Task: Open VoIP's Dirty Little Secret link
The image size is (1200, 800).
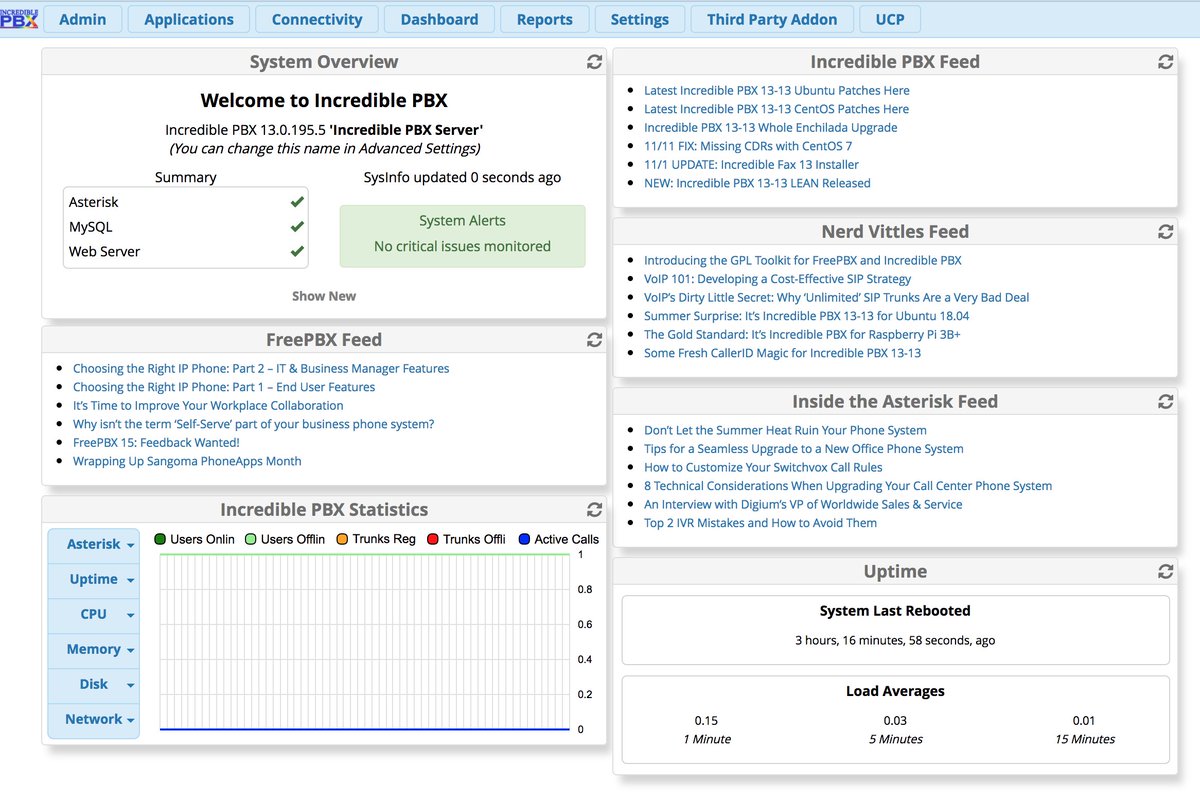Action: 837,297
